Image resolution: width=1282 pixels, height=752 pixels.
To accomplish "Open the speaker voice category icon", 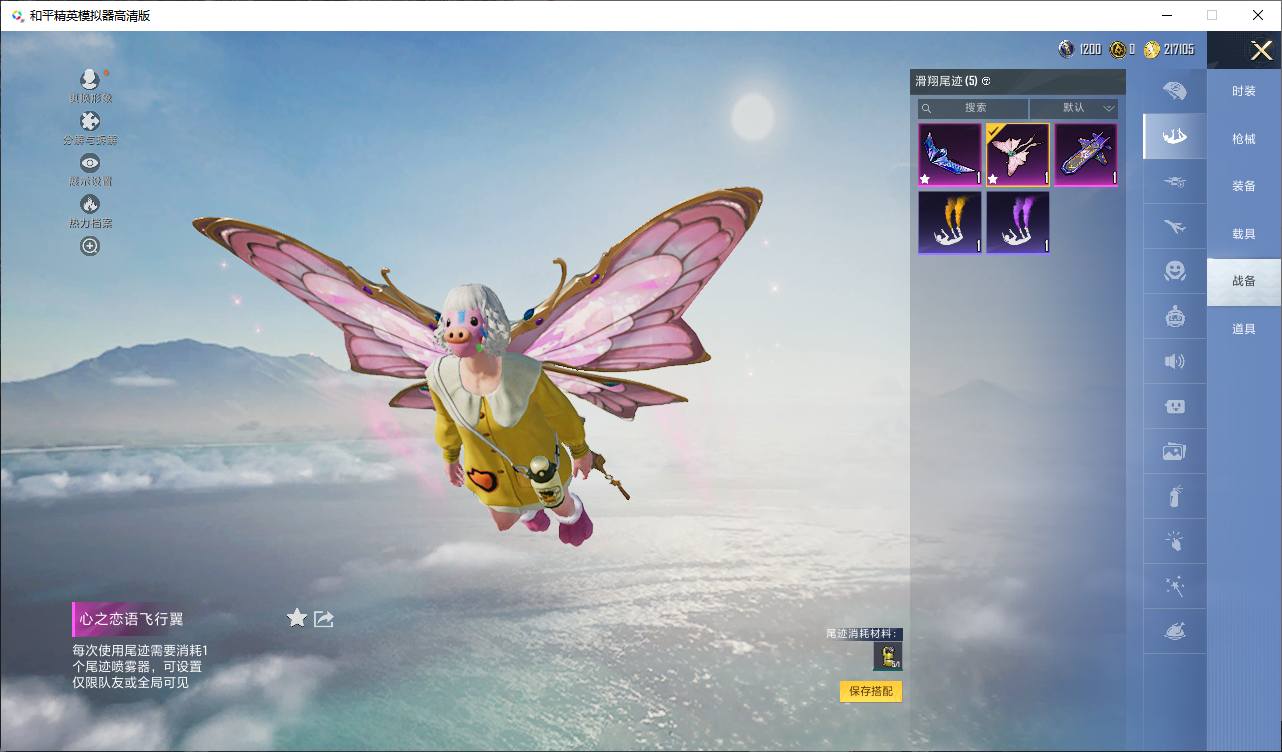I will pos(1175,361).
